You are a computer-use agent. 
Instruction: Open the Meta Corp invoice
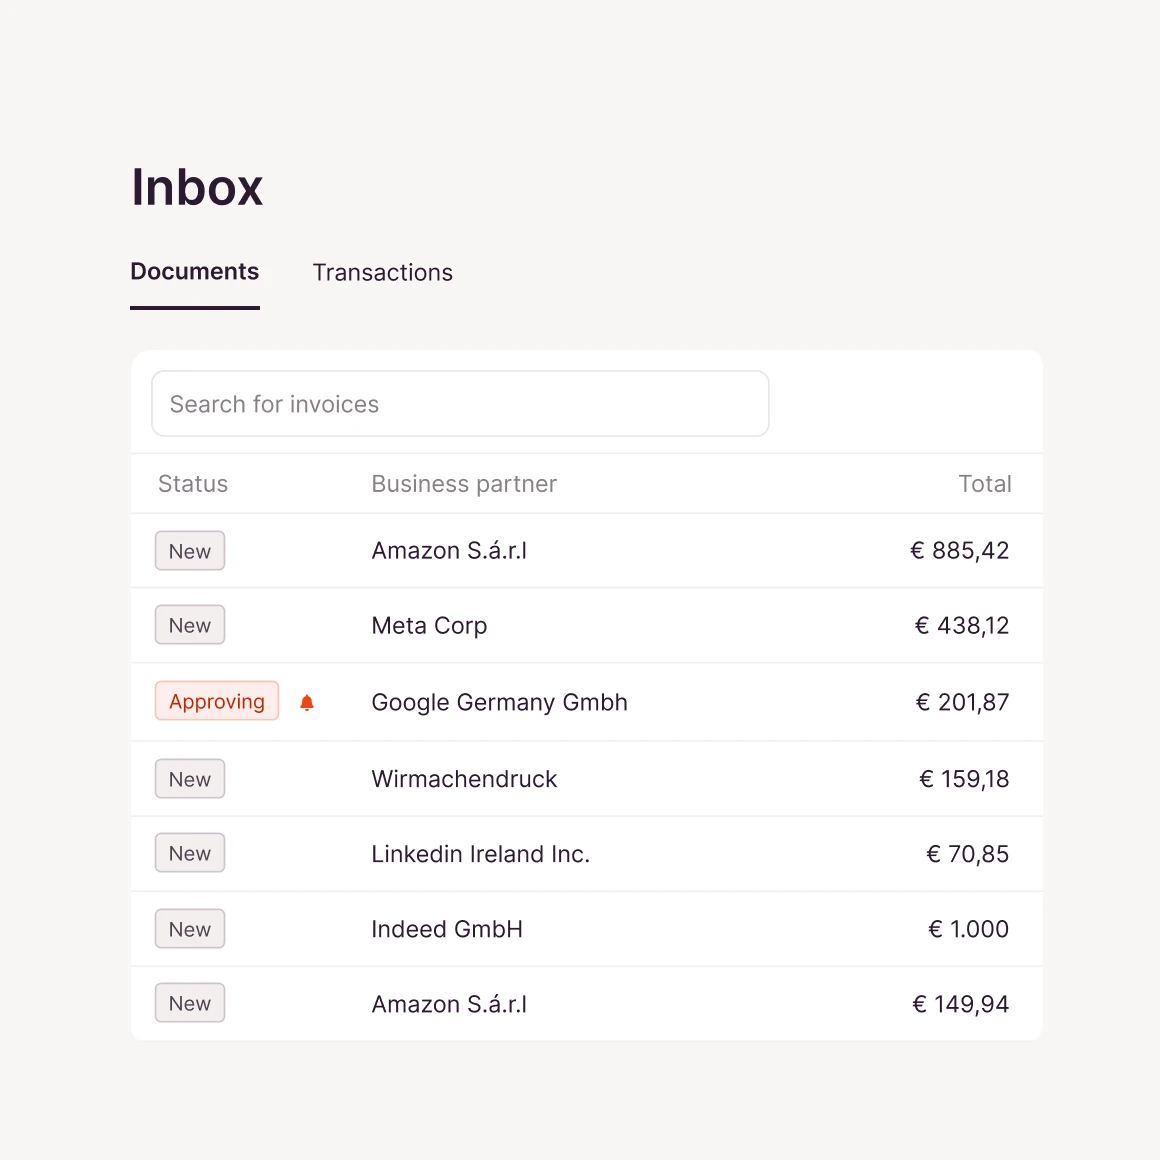(x=429, y=626)
